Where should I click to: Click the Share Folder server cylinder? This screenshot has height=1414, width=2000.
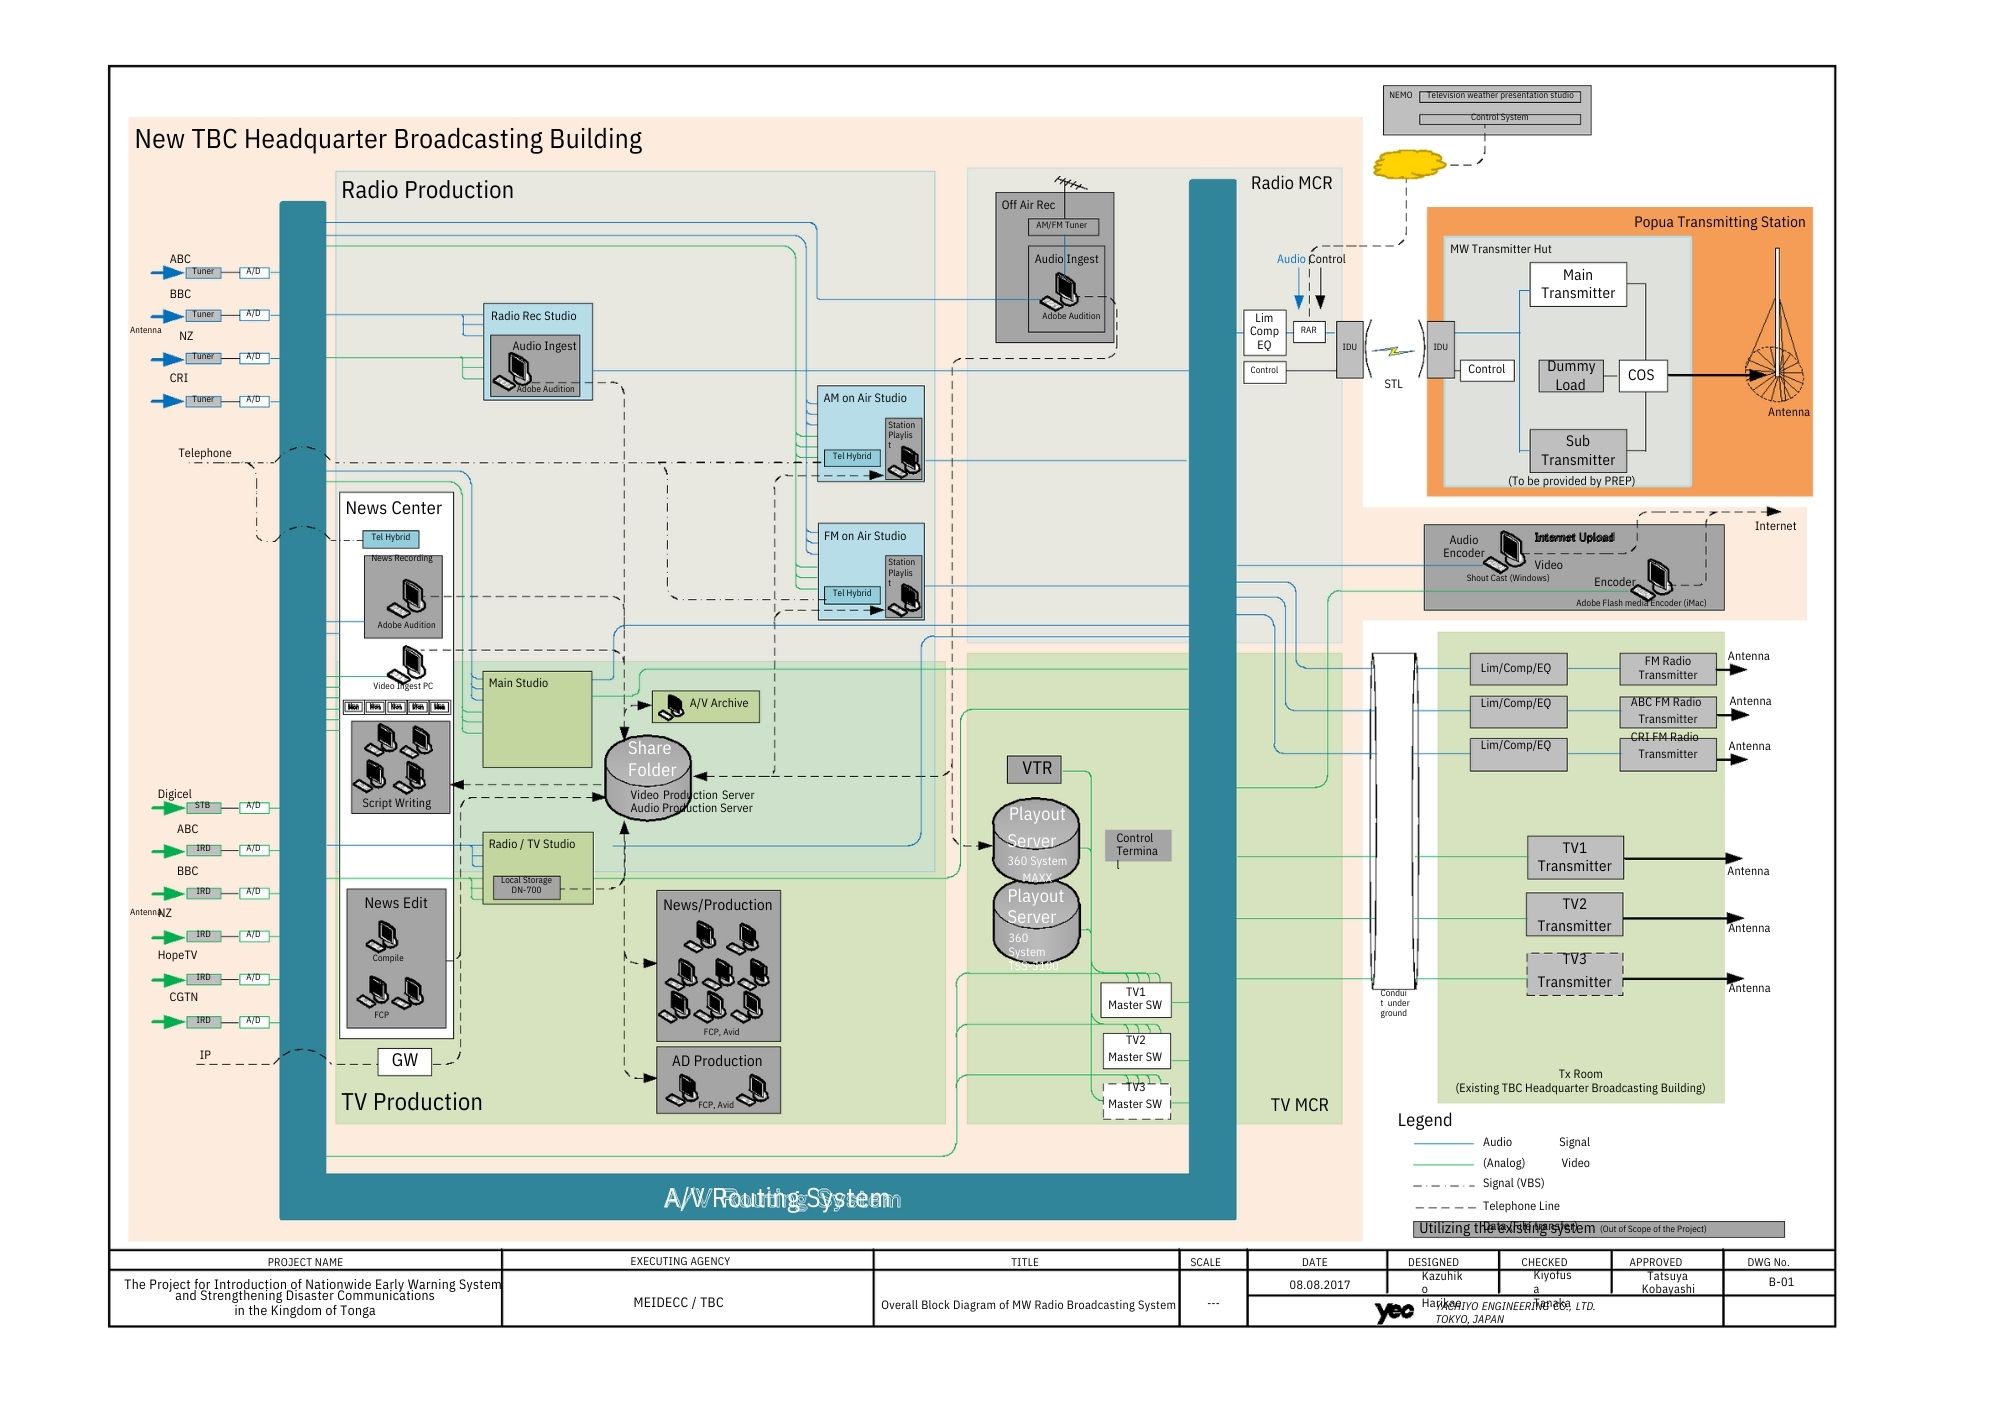(648, 777)
